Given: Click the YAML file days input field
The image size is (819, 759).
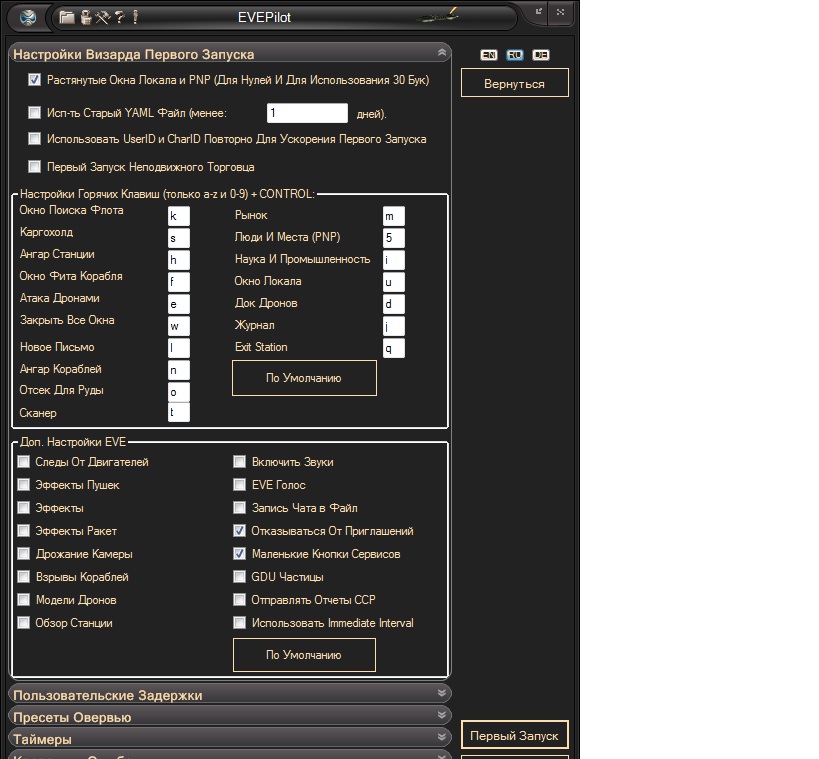Looking at the screenshot, I should click(307, 113).
